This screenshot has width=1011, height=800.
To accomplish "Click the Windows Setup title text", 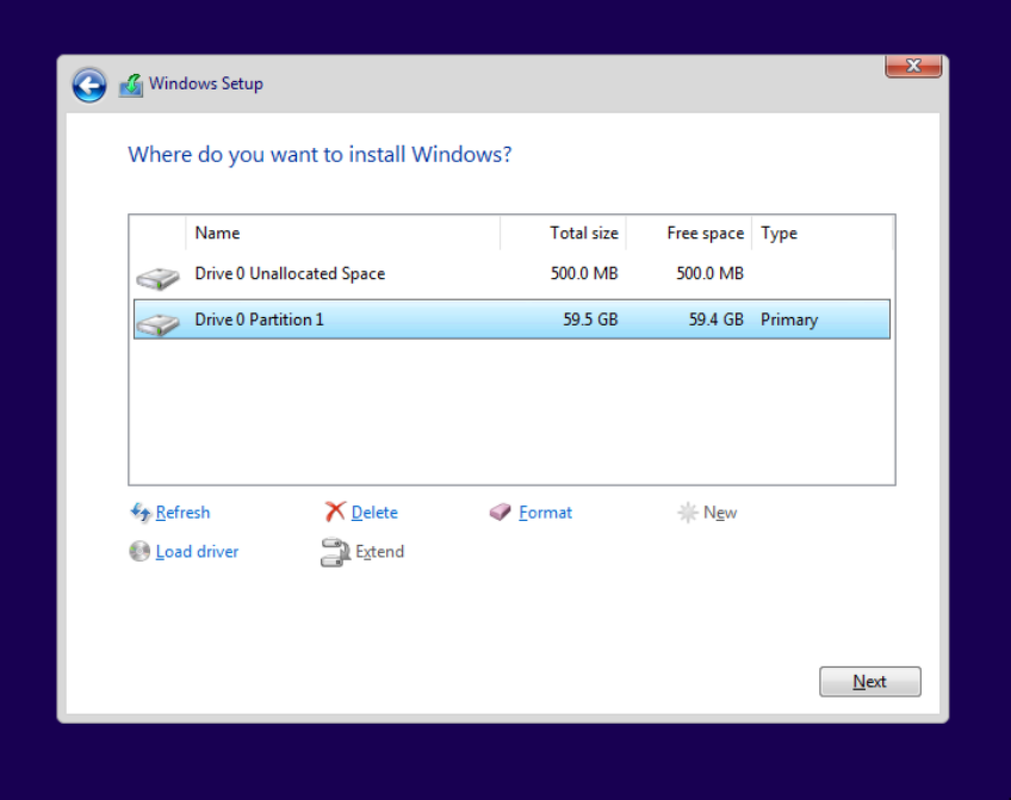I will coord(206,84).
